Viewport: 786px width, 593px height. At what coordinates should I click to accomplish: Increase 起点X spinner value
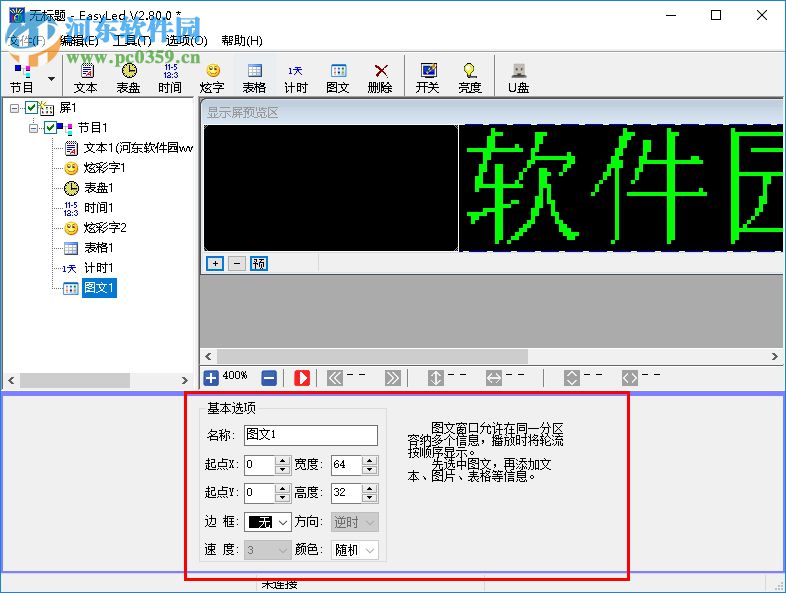(283, 461)
